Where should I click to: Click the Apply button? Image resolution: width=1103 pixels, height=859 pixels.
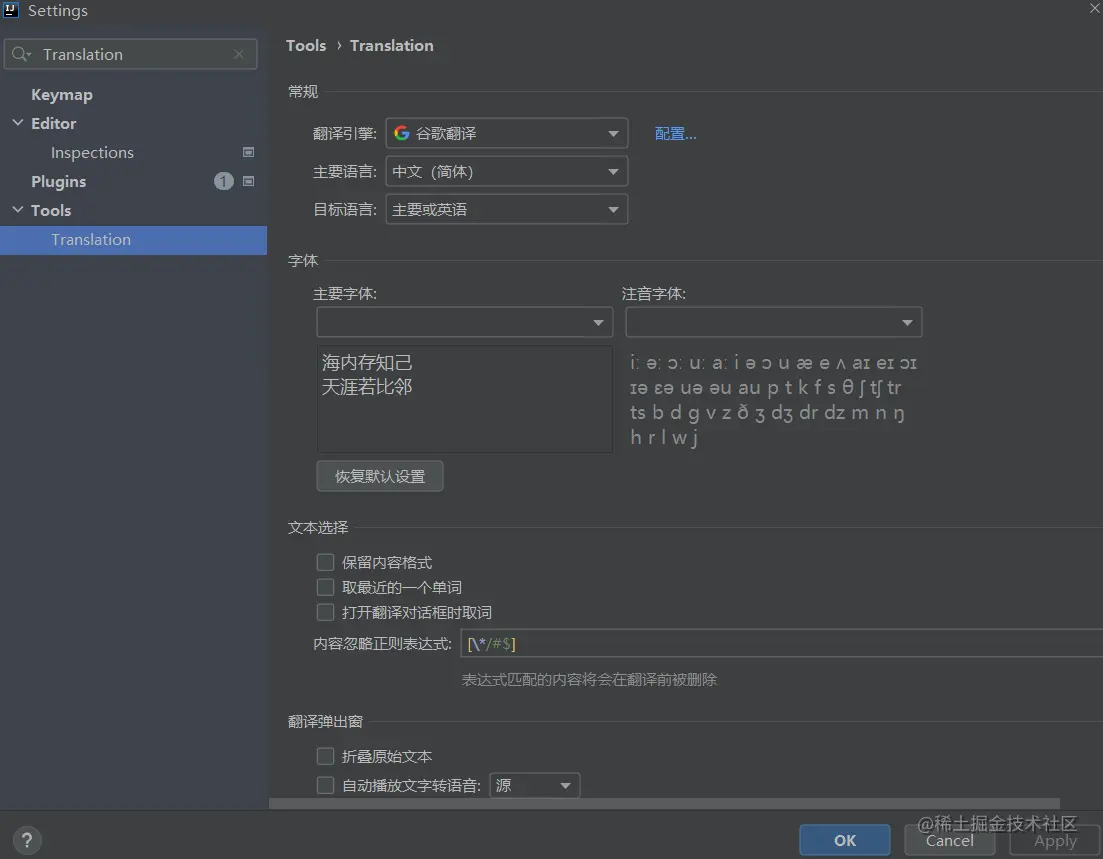point(1055,840)
